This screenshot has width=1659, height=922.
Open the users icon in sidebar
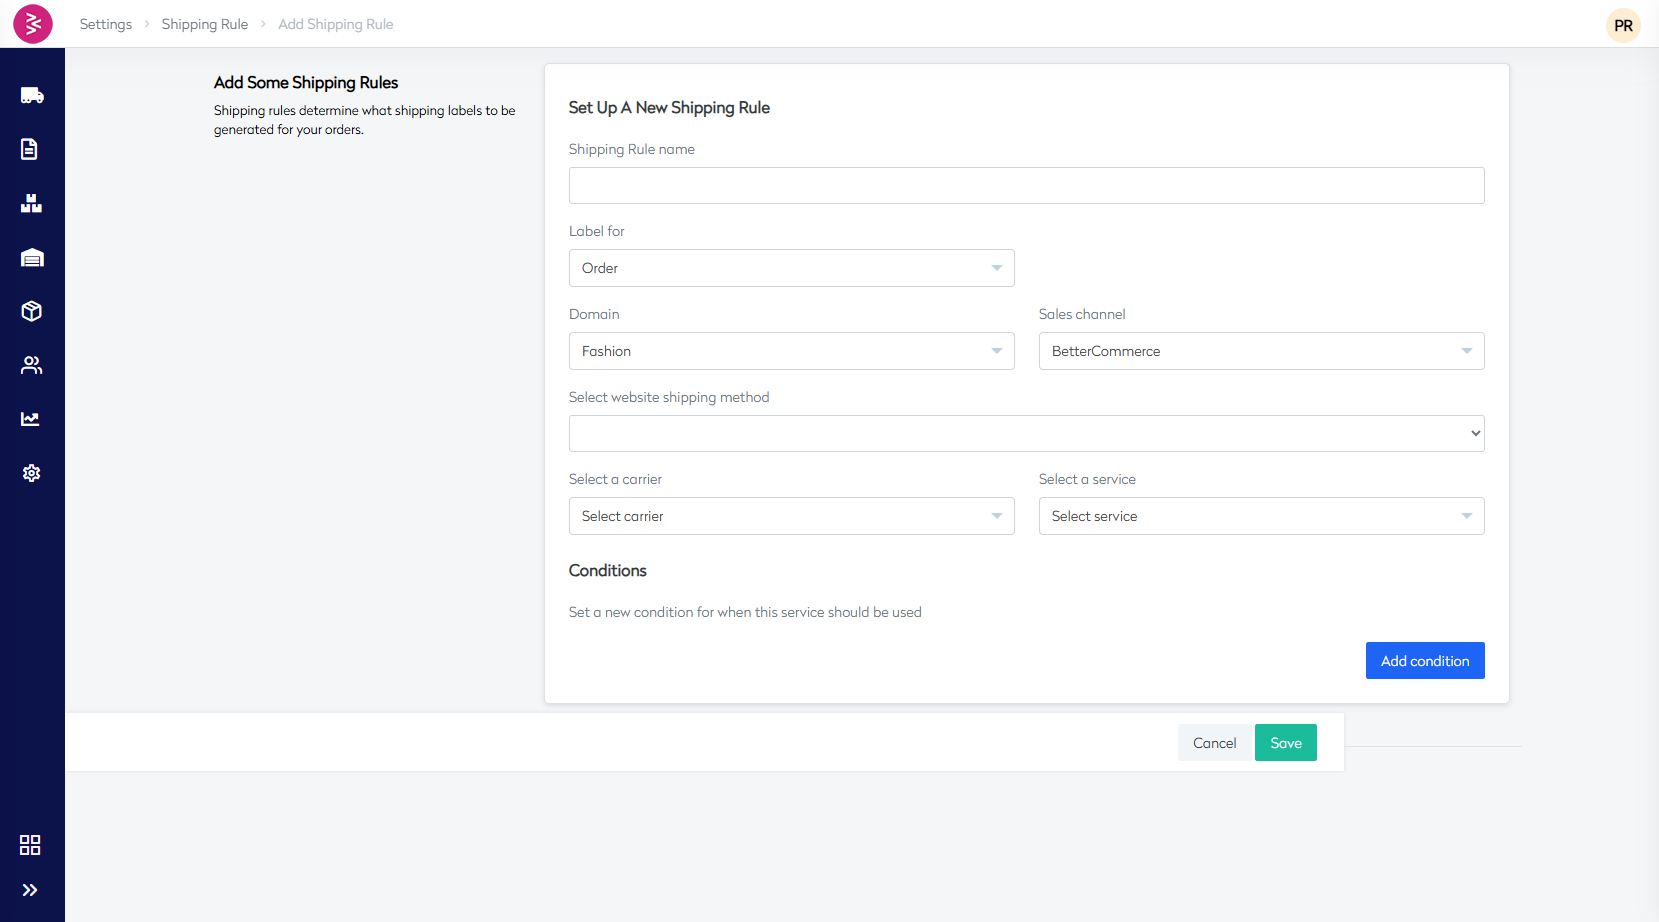[32, 365]
